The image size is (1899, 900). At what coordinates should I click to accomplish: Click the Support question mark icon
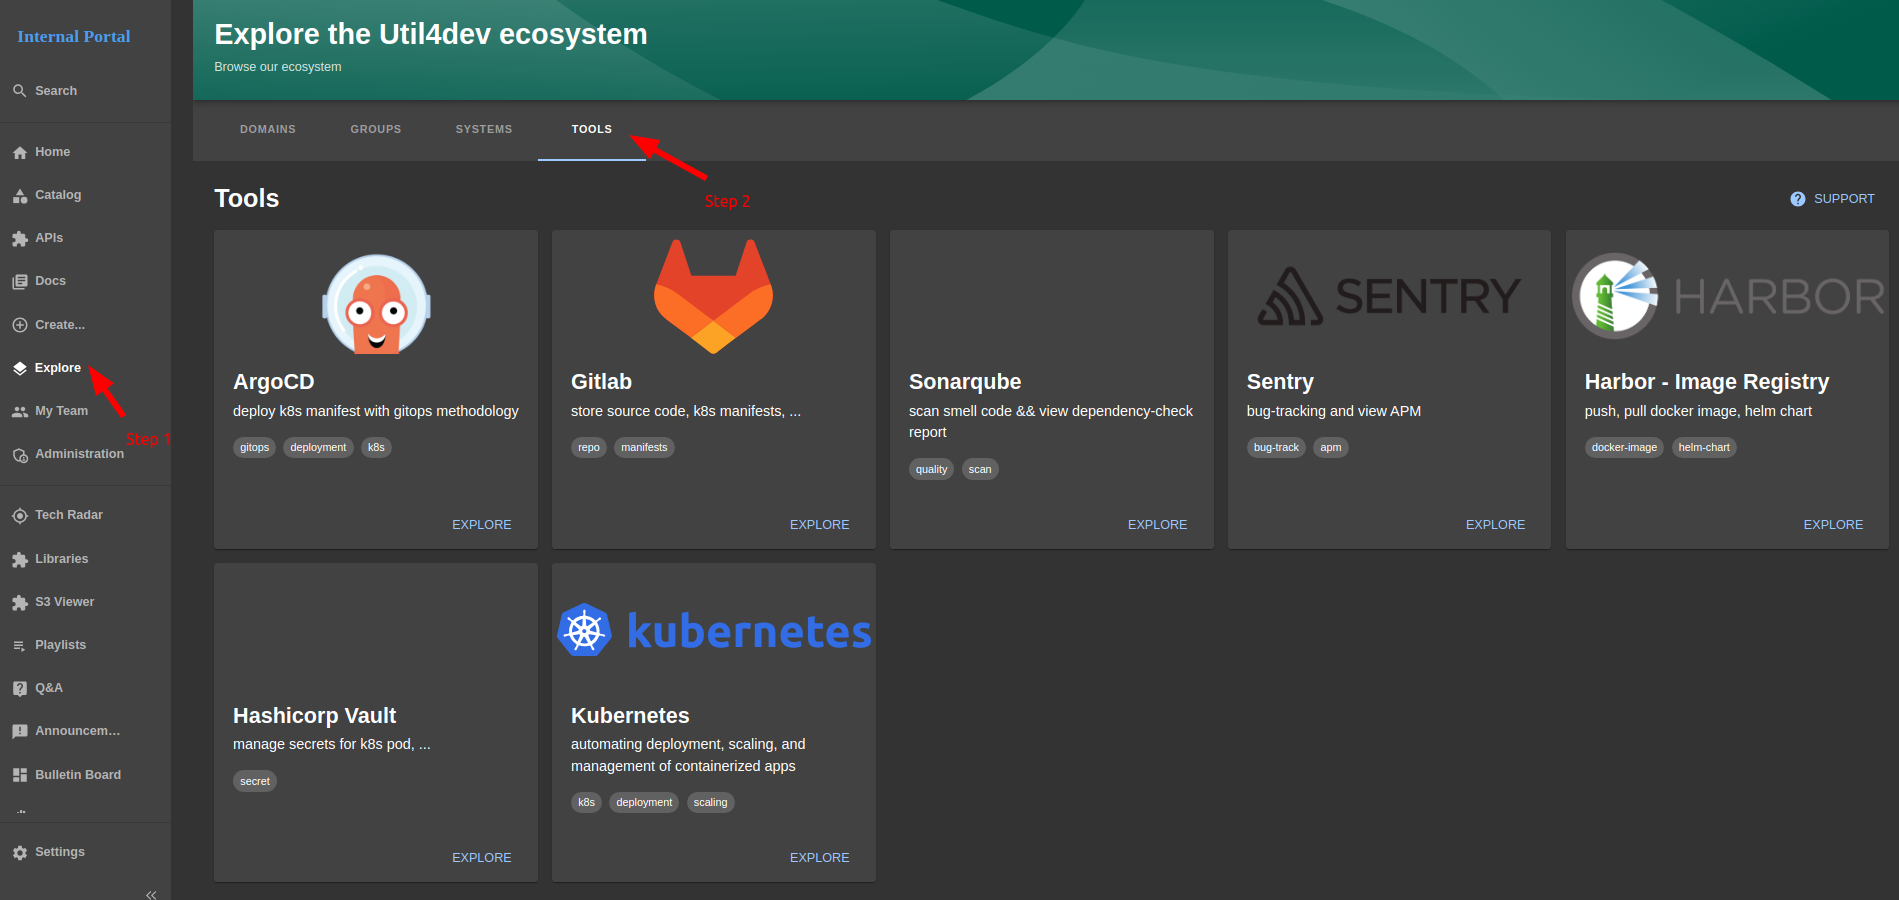(1797, 199)
